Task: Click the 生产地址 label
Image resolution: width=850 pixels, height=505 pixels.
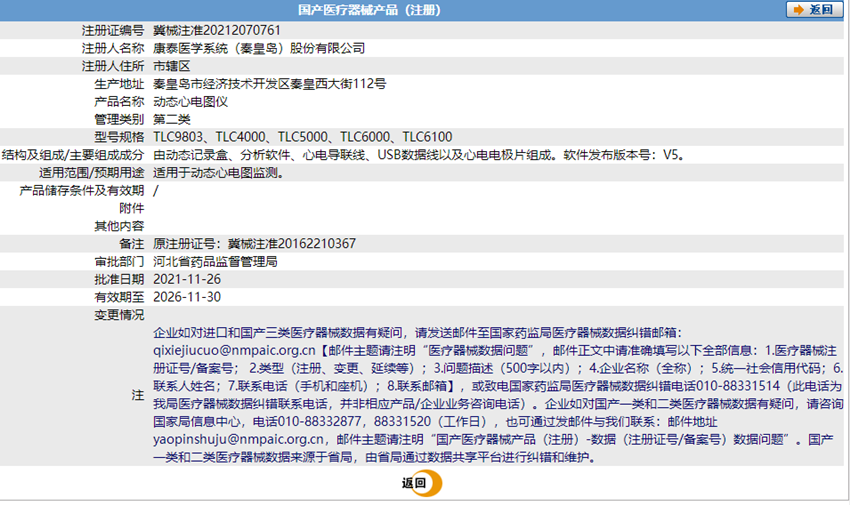Action: point(119,84)
